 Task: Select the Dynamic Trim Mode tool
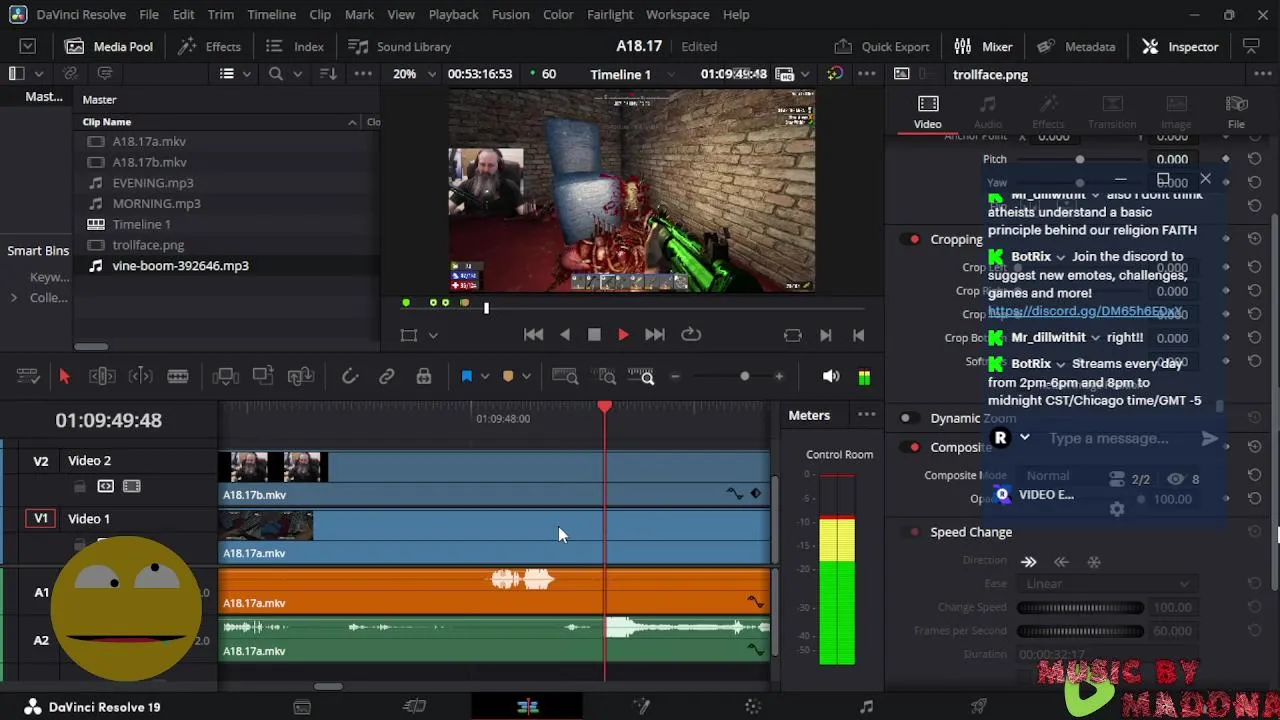[141, 377]
